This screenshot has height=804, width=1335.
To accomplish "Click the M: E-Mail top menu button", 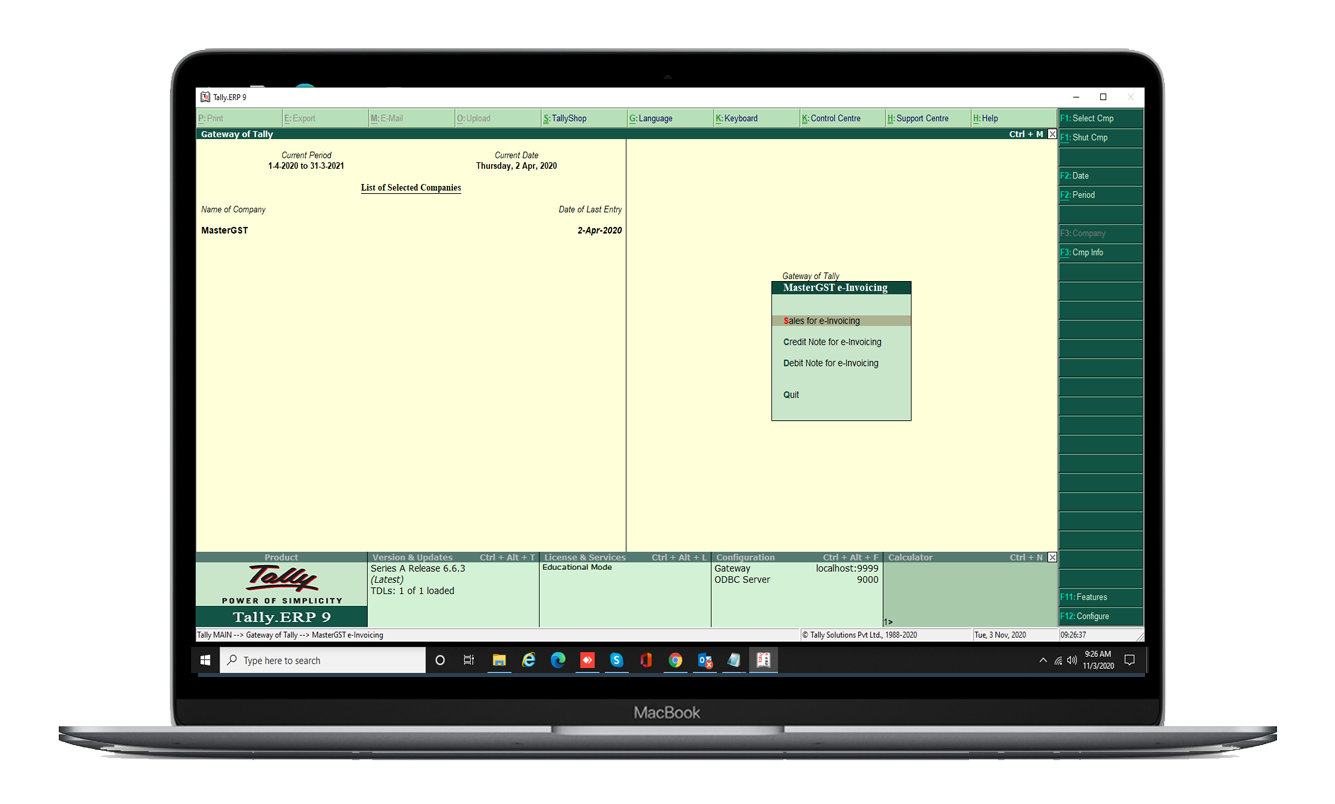I will pyautogui.click(x=411, y=118).
